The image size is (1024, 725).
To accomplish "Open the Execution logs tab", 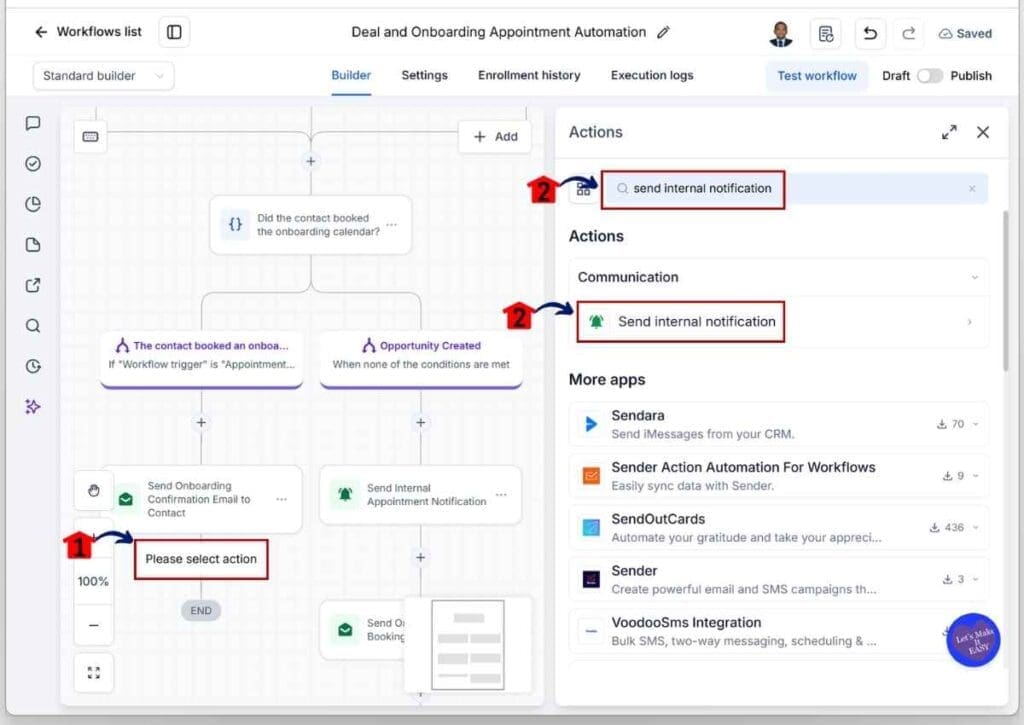I will click(x=652, y=75).
